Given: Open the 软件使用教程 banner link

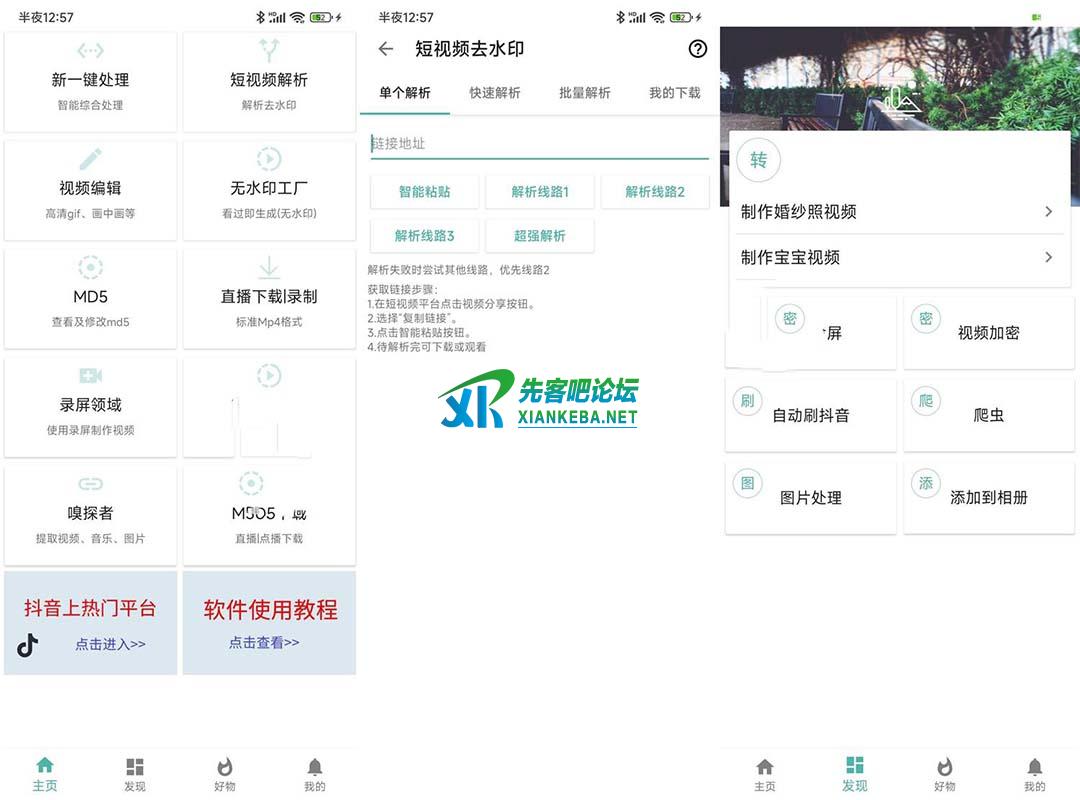Looking at the screenshot, I should tap(270, 622).
